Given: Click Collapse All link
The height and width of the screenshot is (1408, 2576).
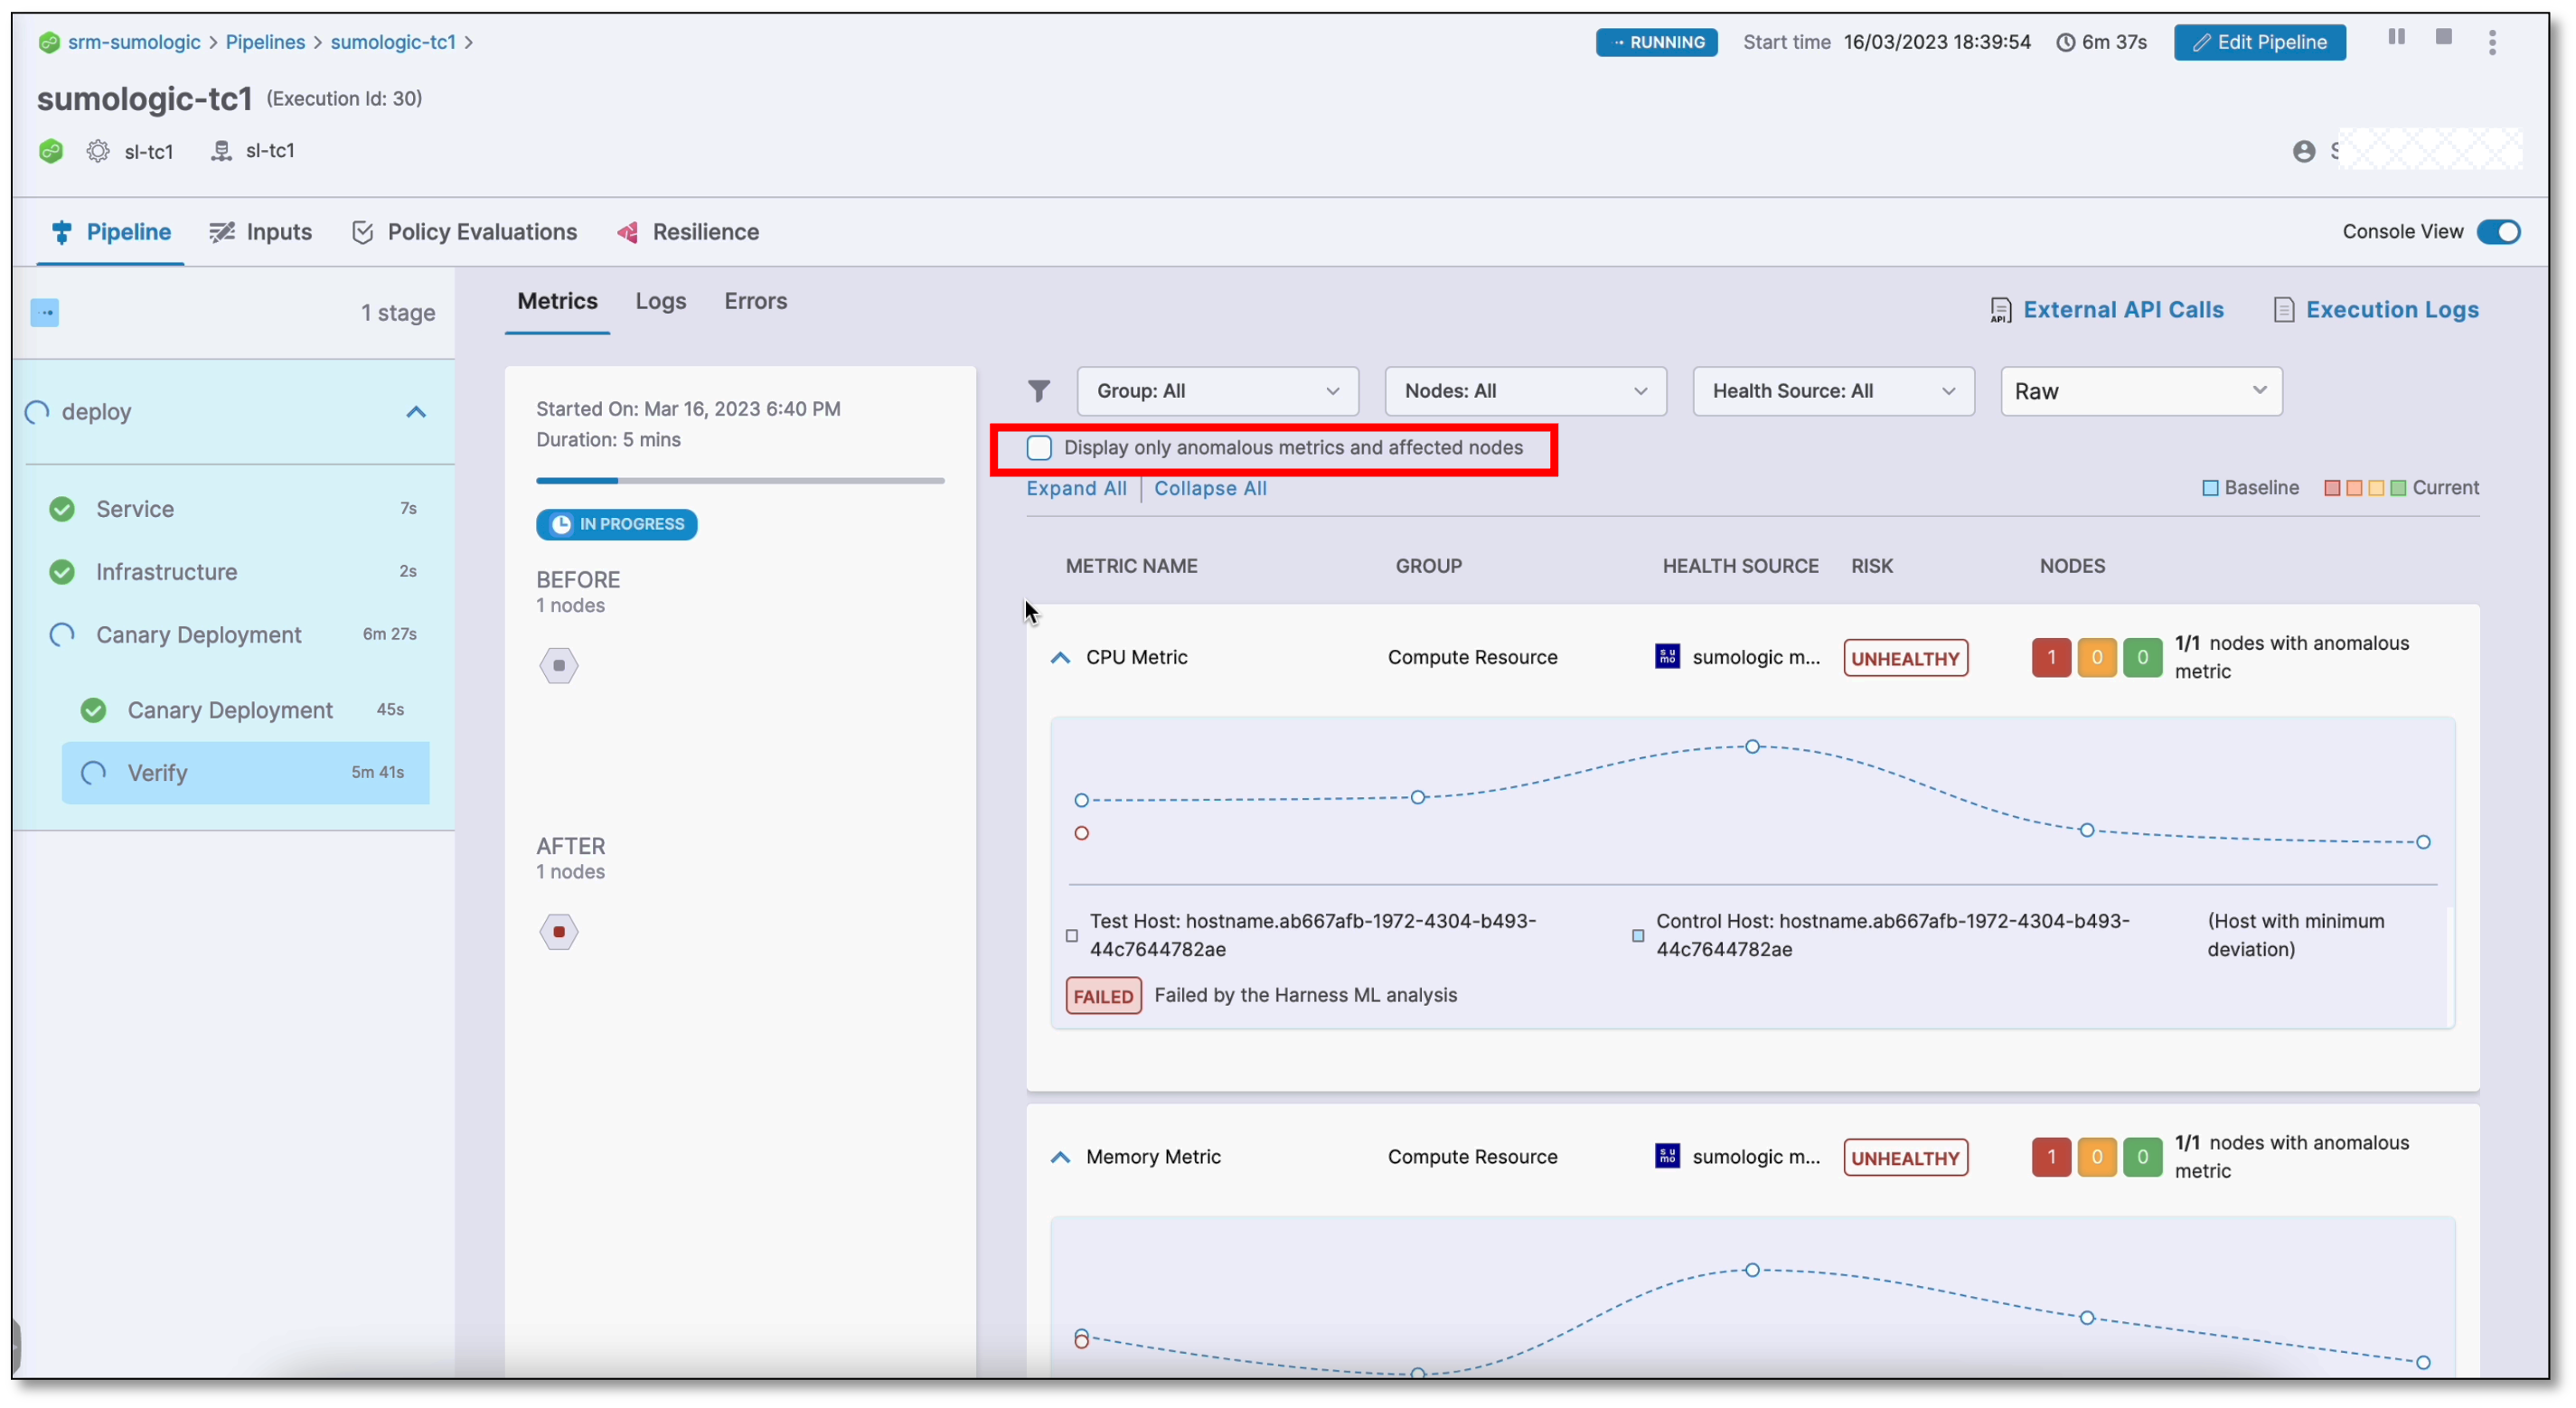Looking at the screenshot, I should point(1210,488).
